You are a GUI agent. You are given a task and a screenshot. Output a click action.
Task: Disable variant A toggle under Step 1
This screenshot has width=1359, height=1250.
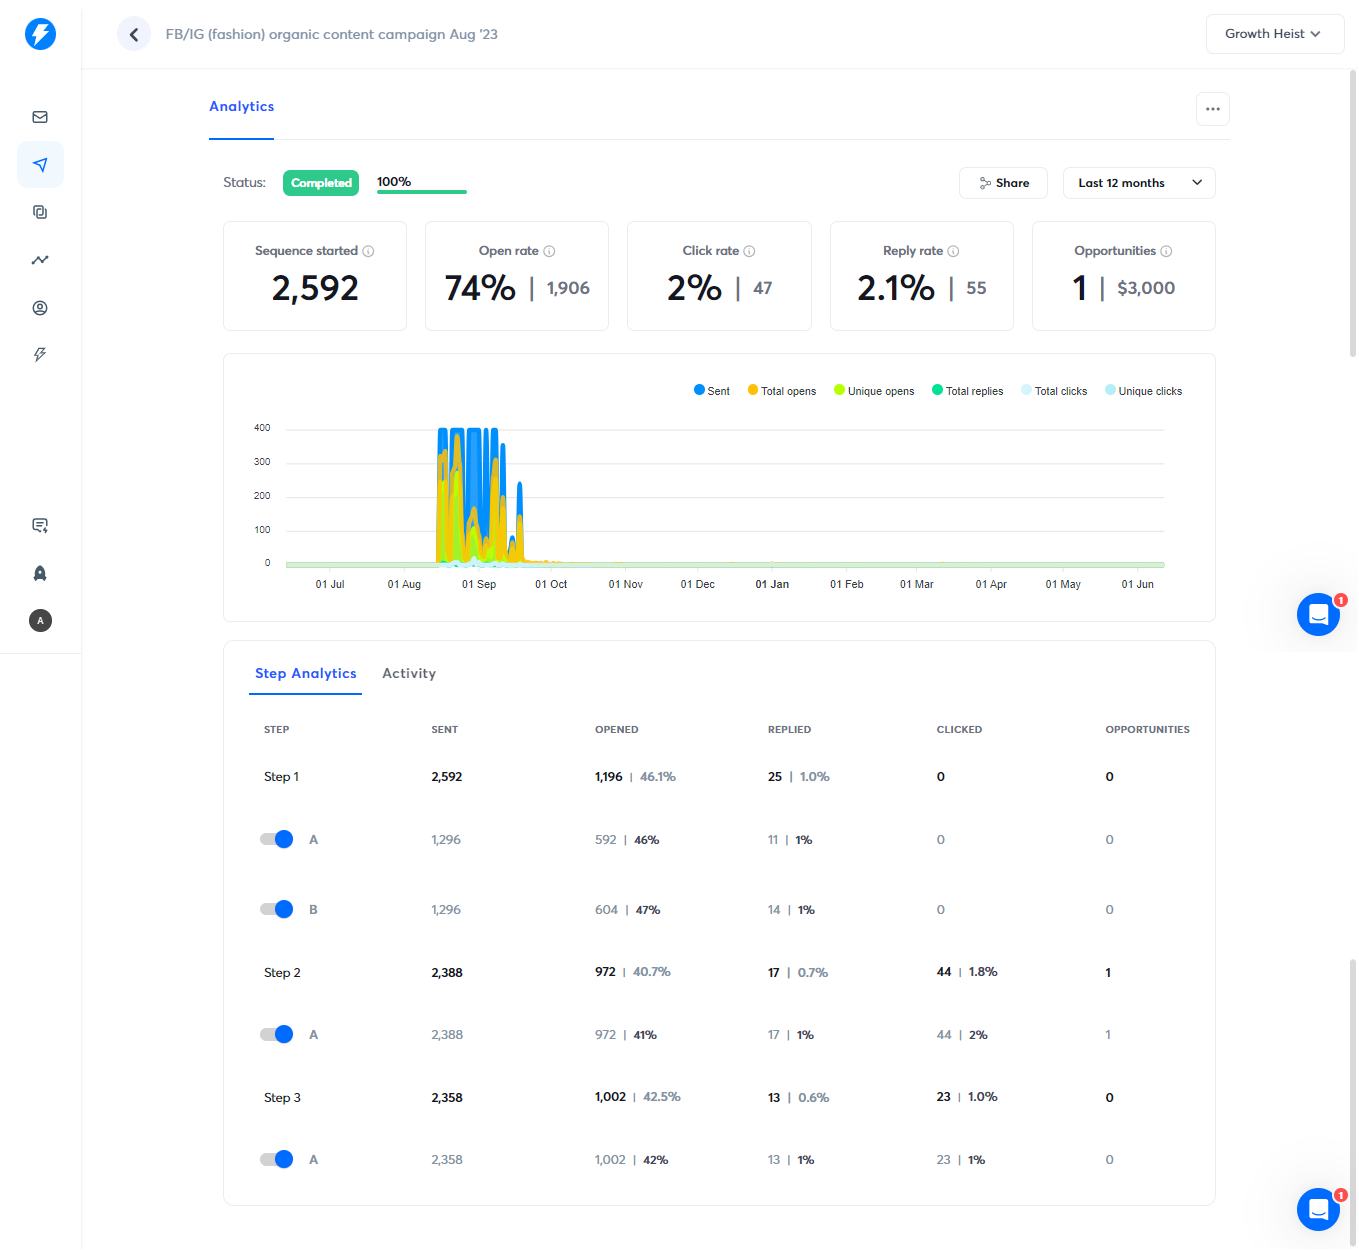[x=276, y=839]
